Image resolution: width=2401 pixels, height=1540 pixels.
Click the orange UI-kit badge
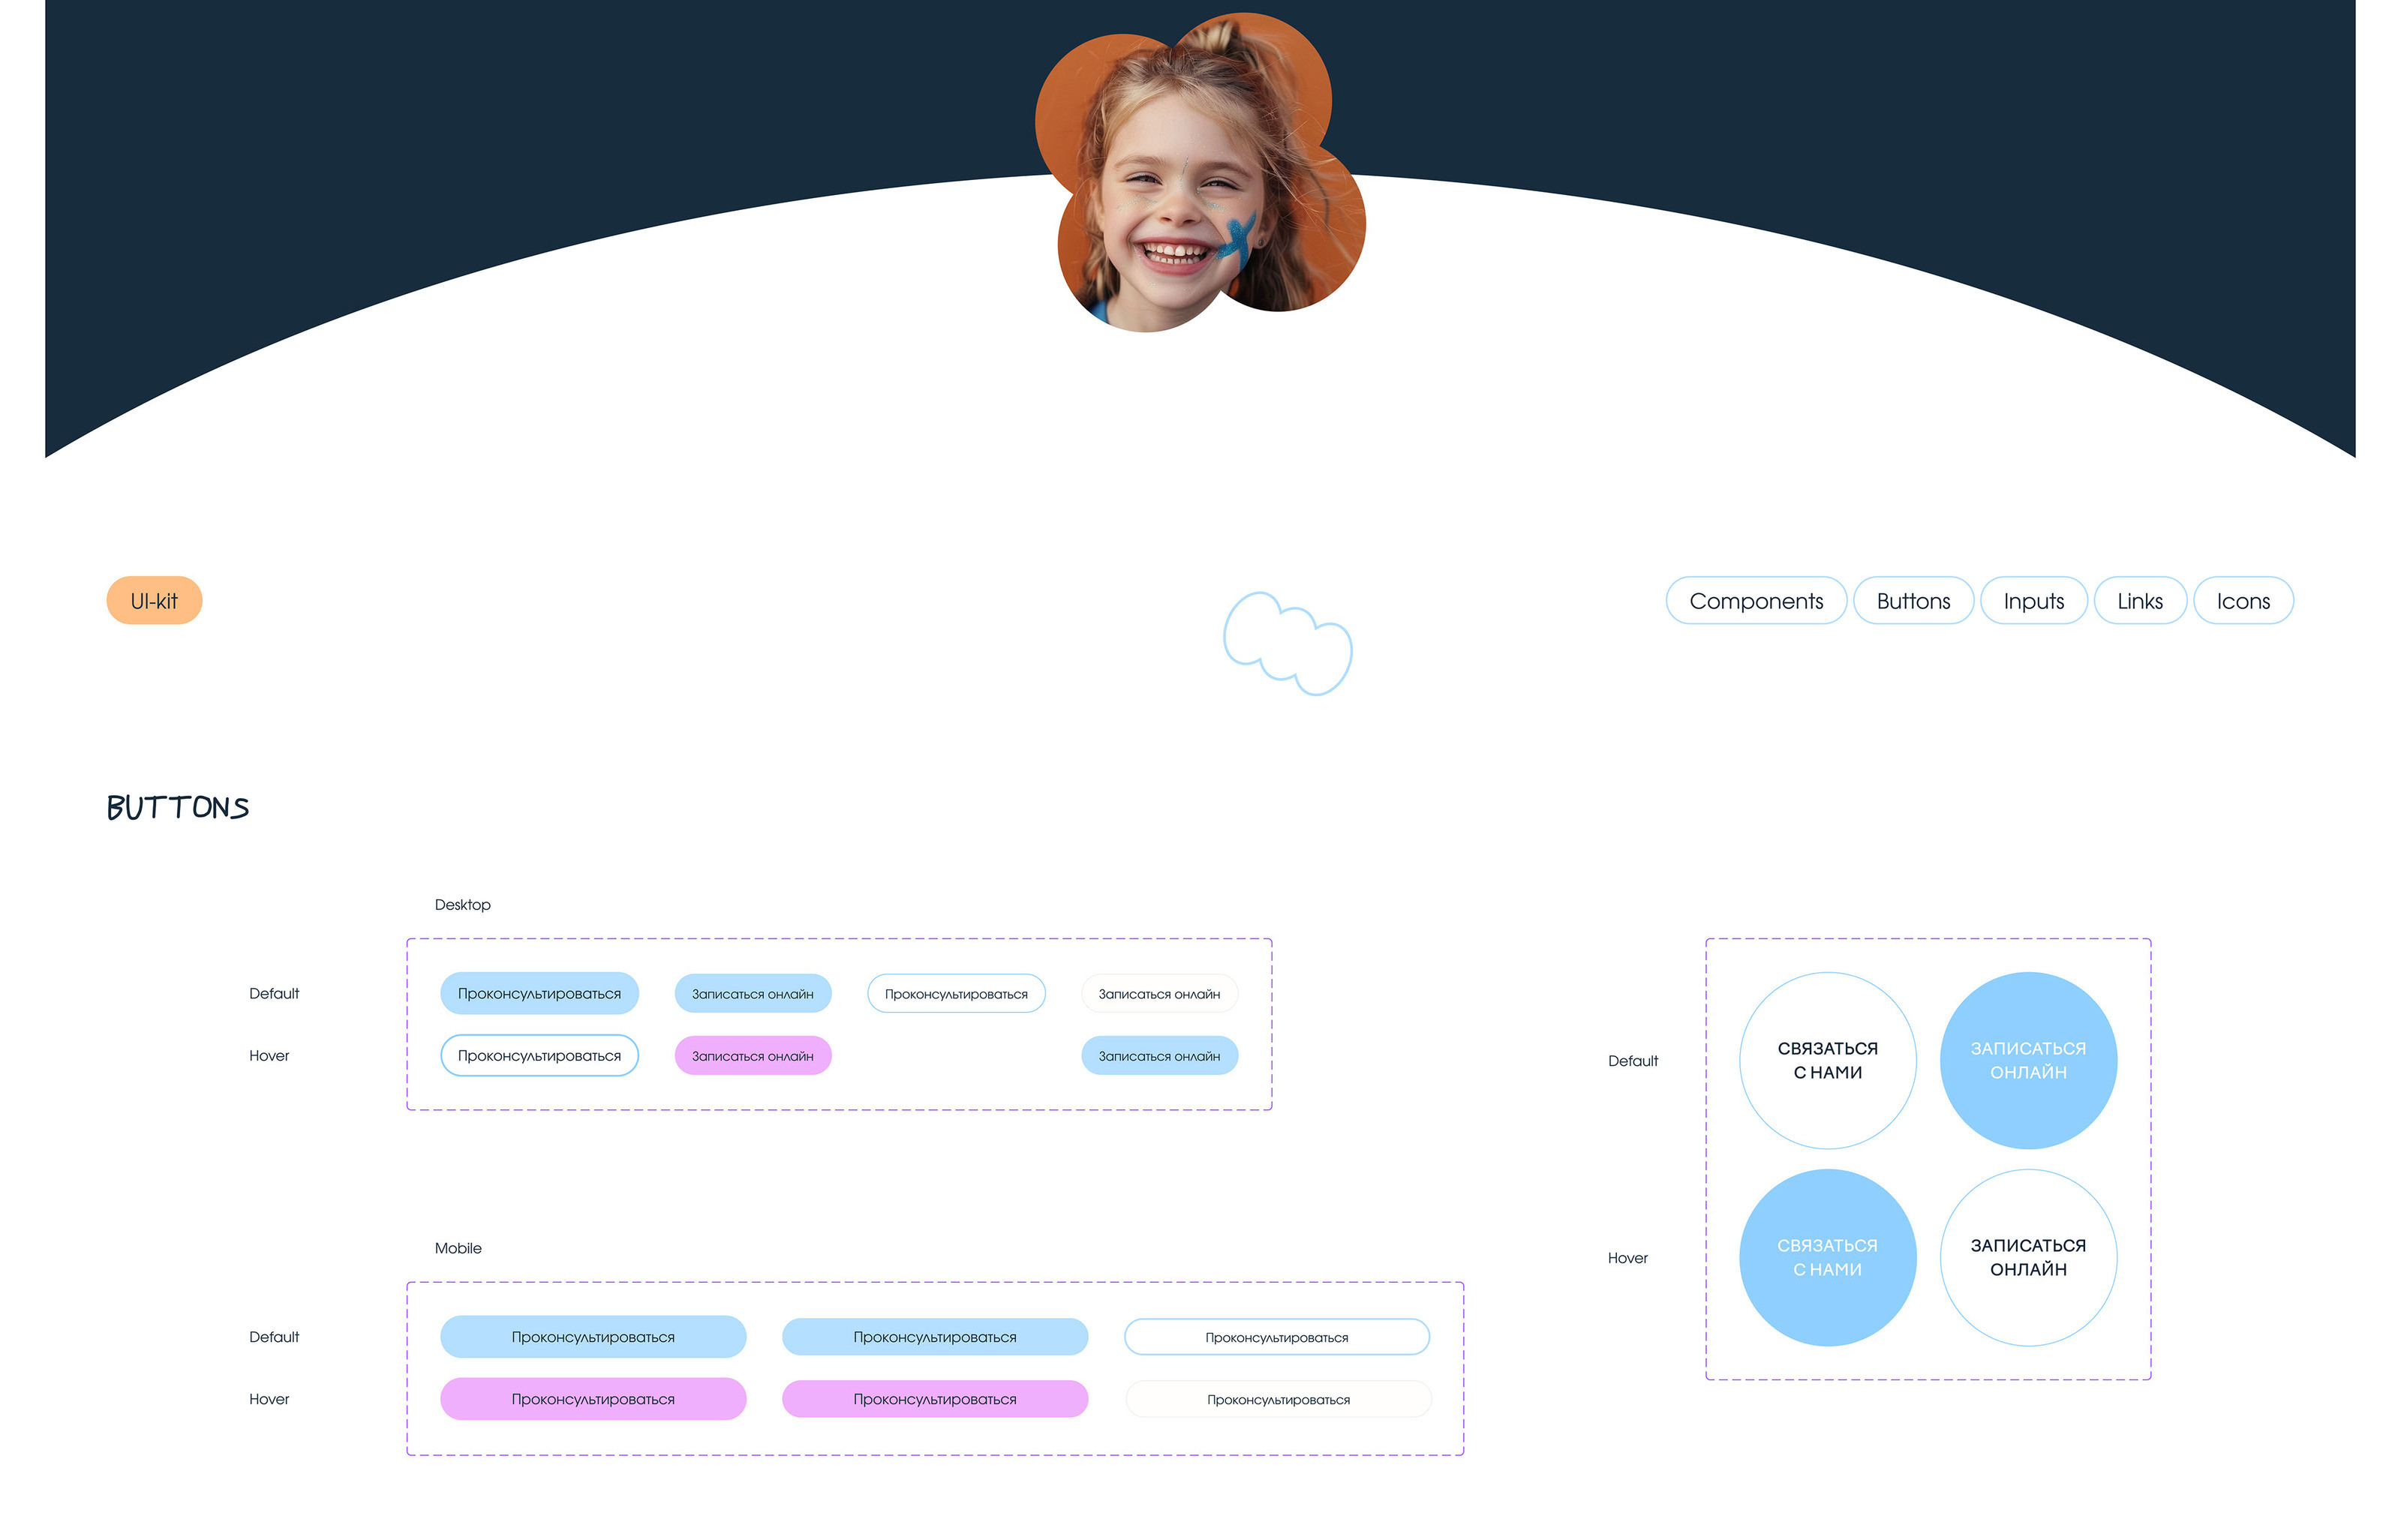tap(154, 601)
